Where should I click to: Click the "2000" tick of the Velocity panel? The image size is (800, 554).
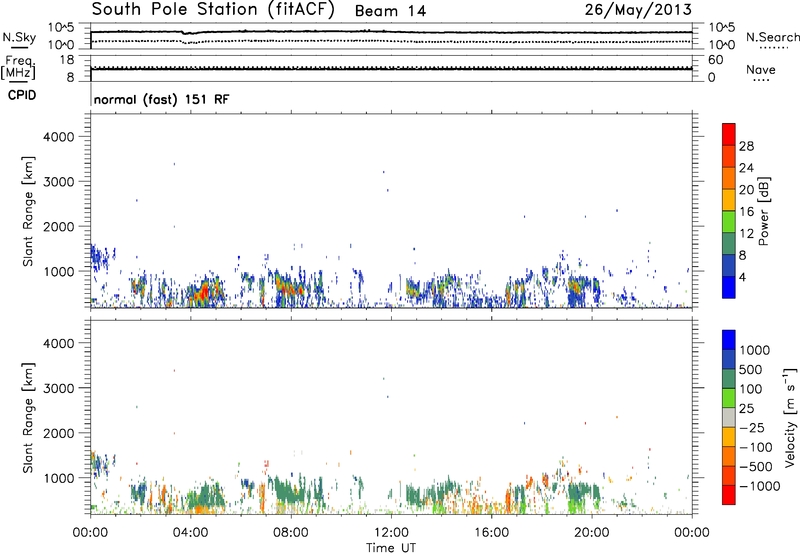pyautogui.click(x=58, y=433)
